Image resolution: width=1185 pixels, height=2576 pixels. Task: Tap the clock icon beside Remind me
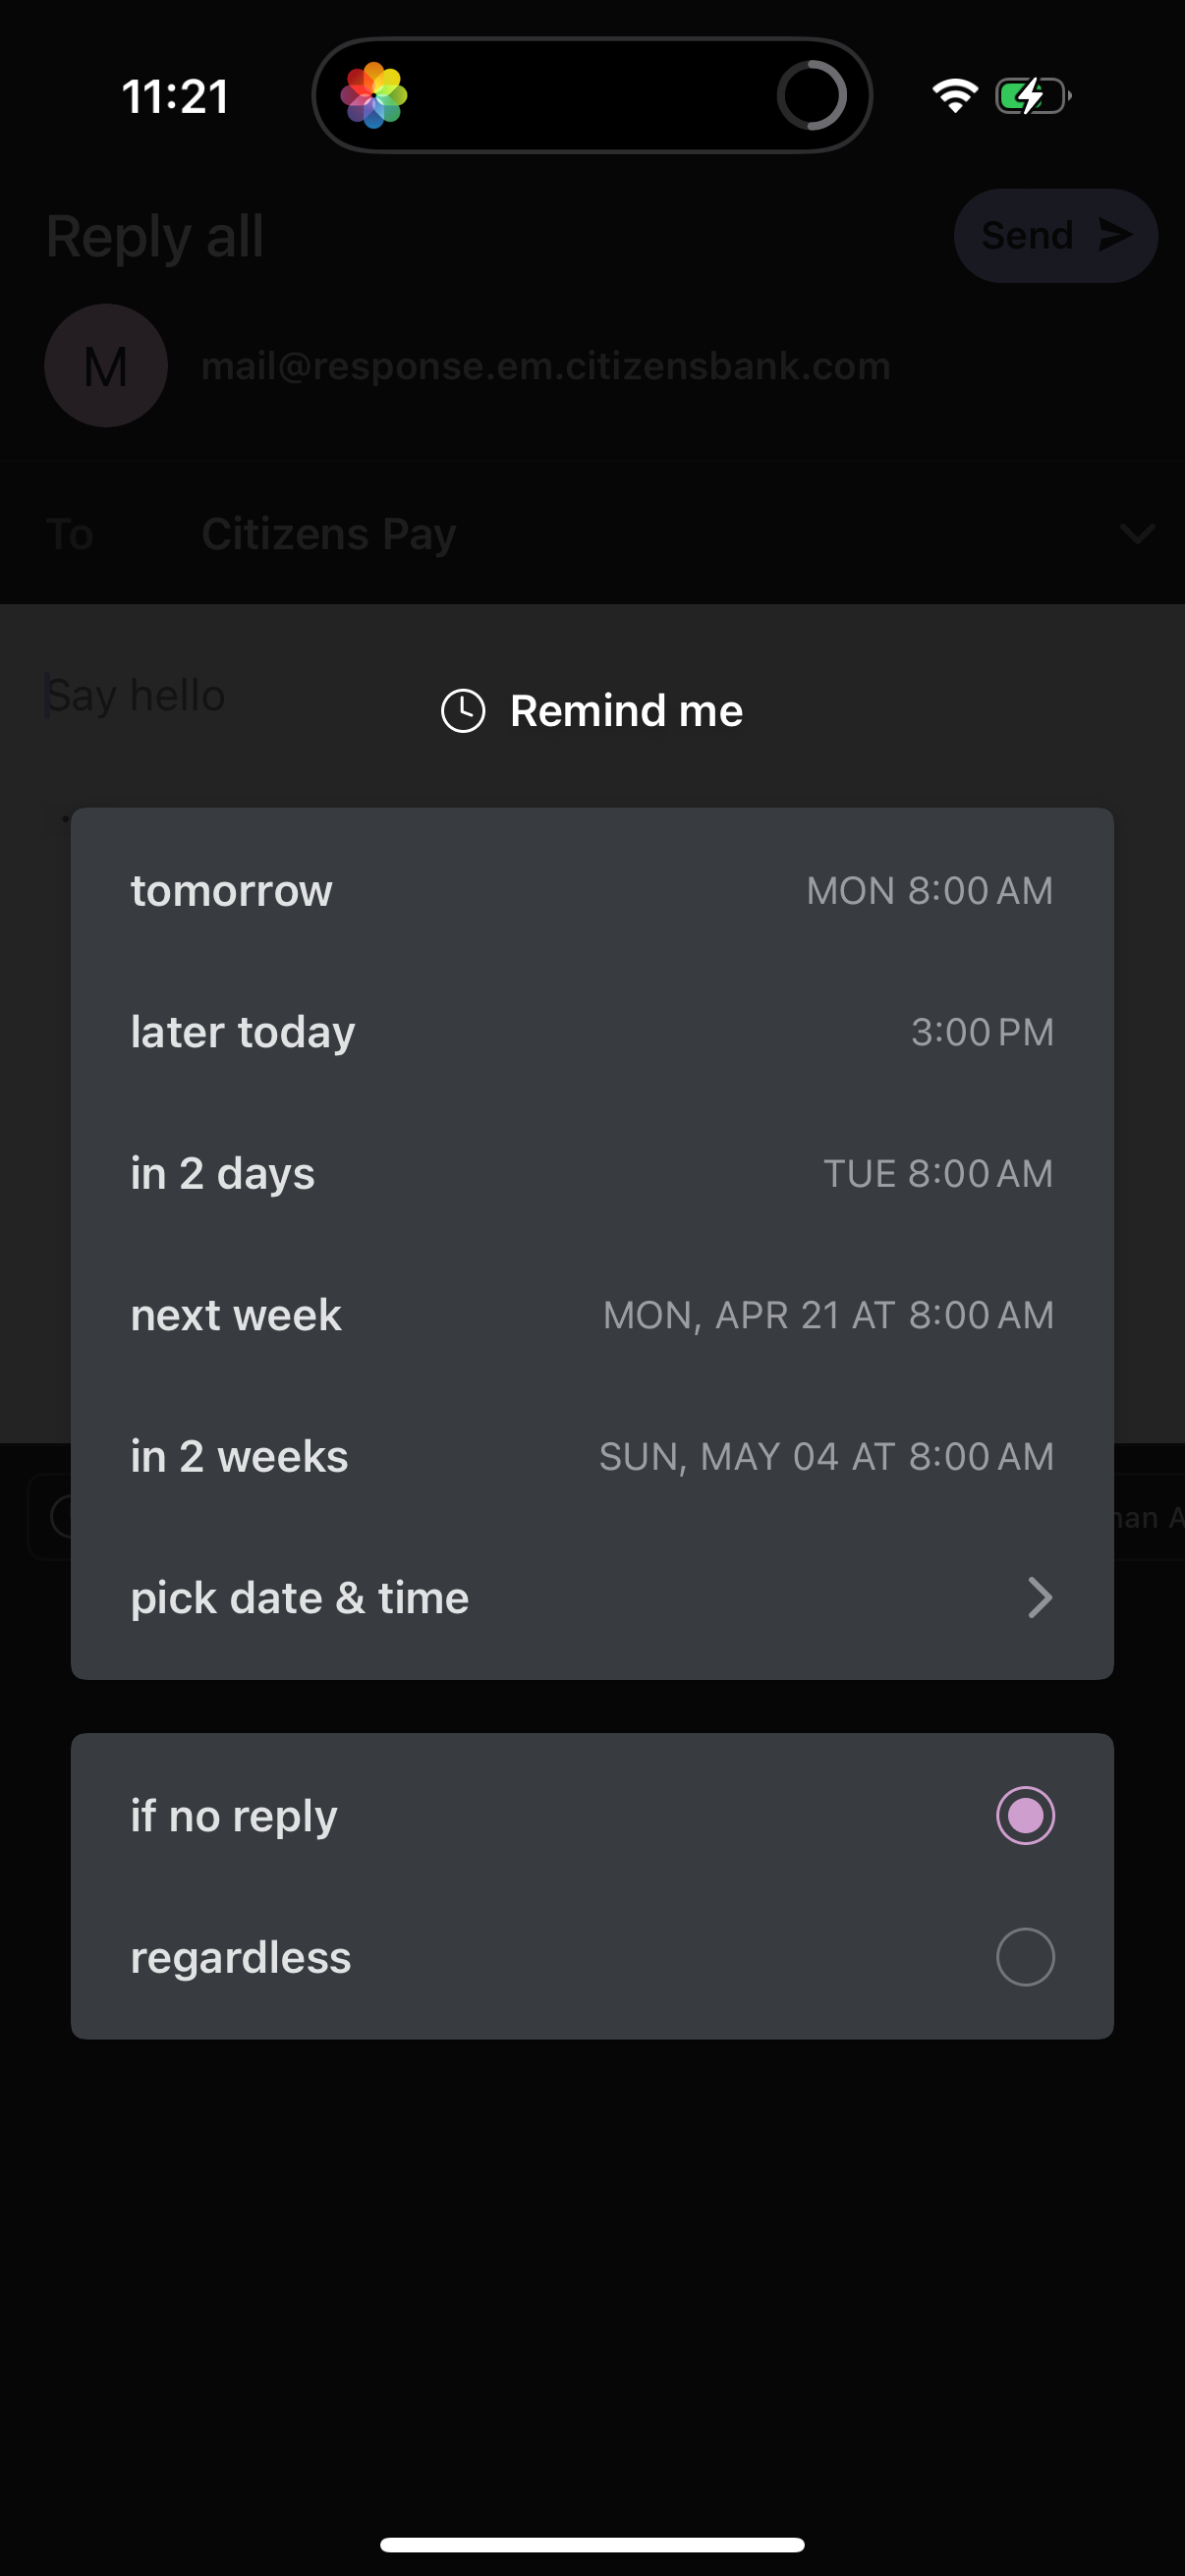[x=463, y=711]
